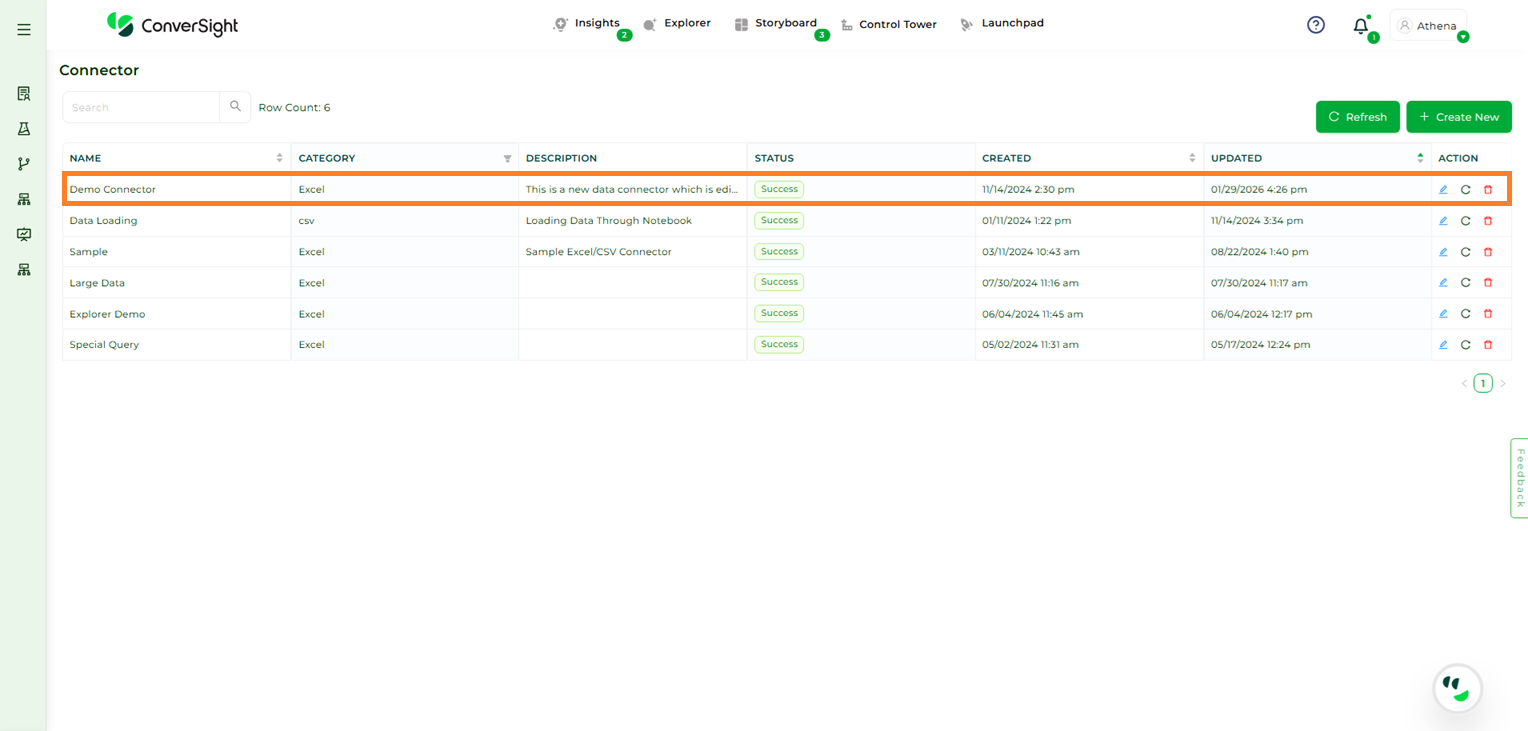Go to the Insights tab

(x=596, y=23)
